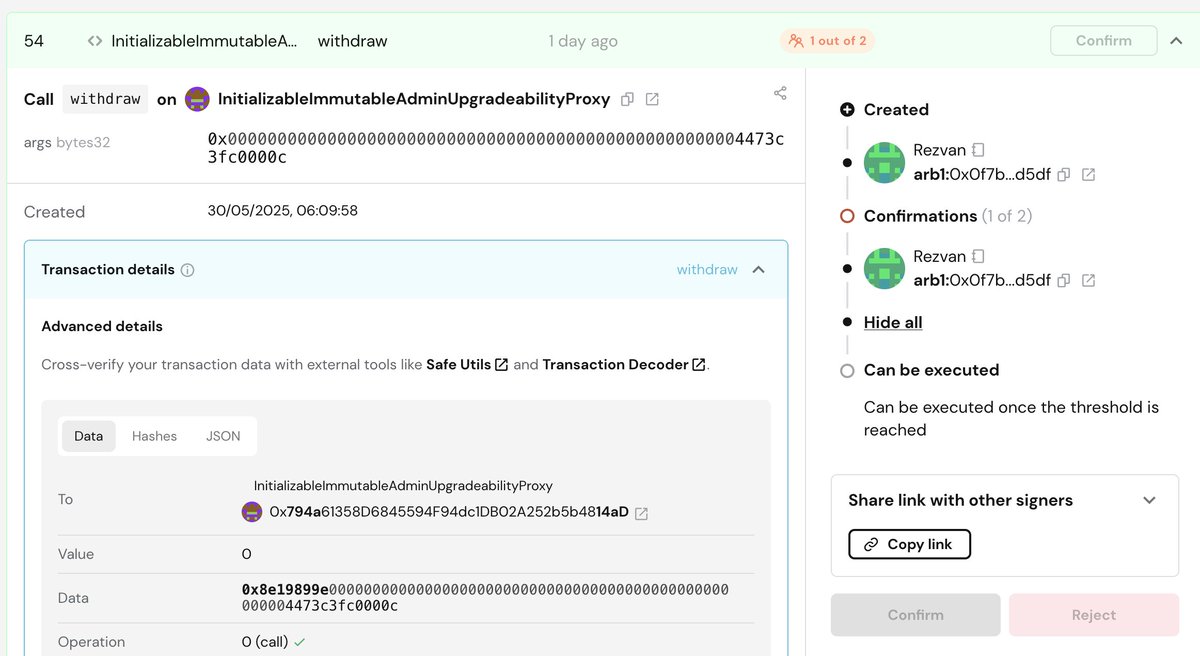
Task: Click the transaction nonce 54
Action: tap(34, 41)
